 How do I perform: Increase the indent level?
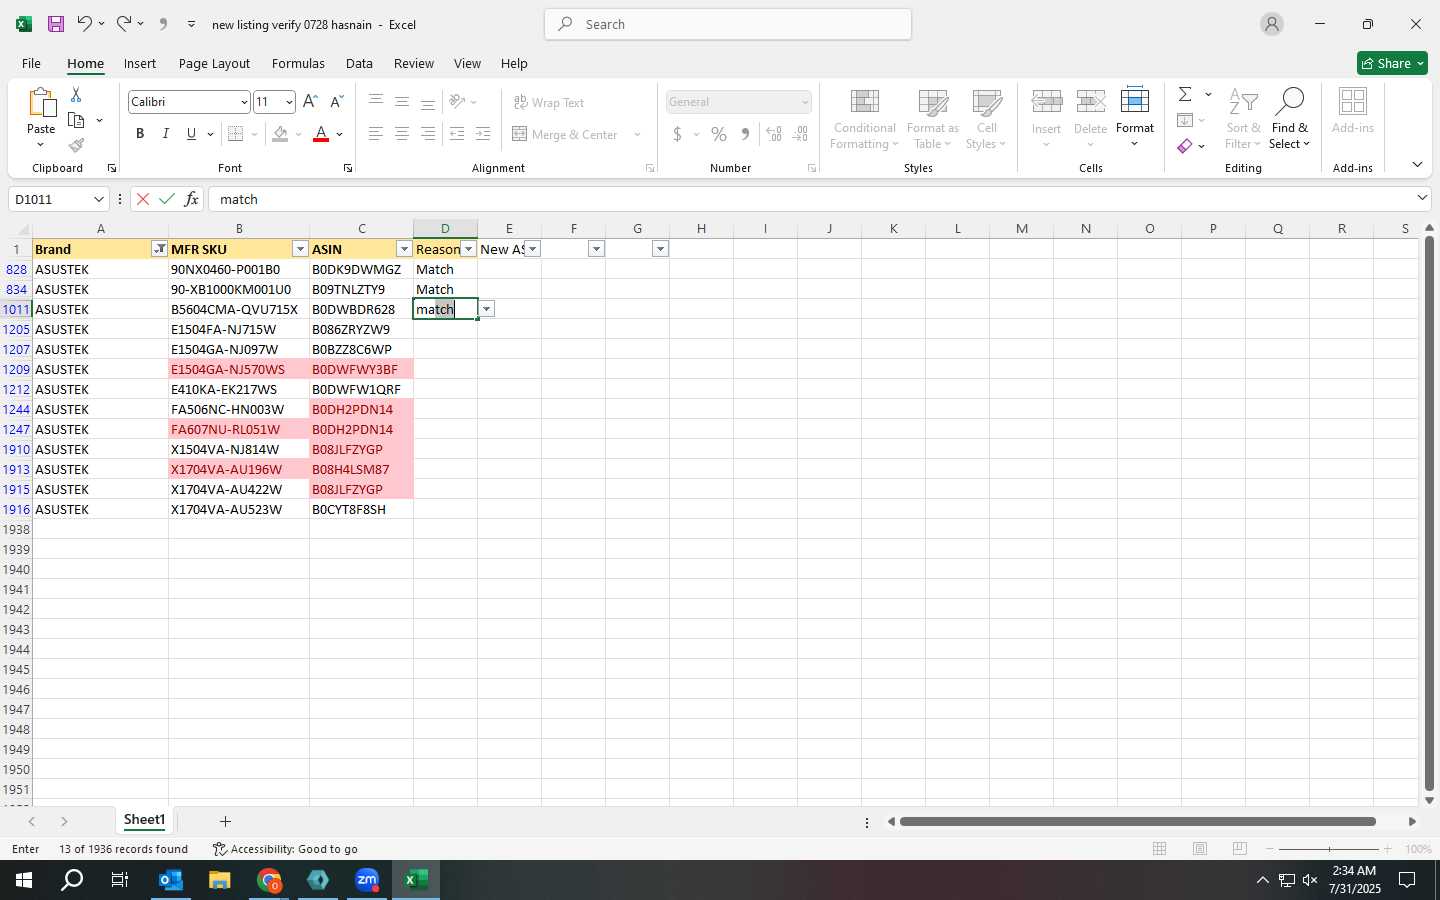(x=483, y=134)
